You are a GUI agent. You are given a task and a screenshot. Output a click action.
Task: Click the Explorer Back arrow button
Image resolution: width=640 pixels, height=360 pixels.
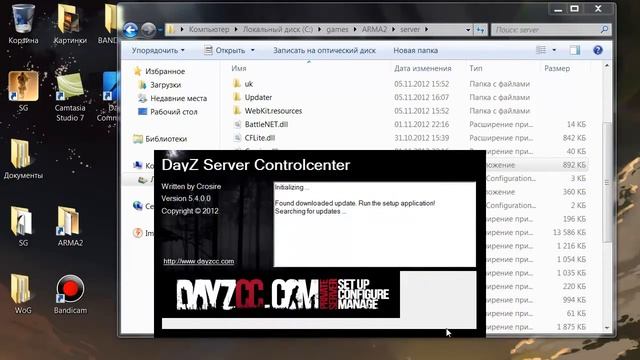(131, 29)
